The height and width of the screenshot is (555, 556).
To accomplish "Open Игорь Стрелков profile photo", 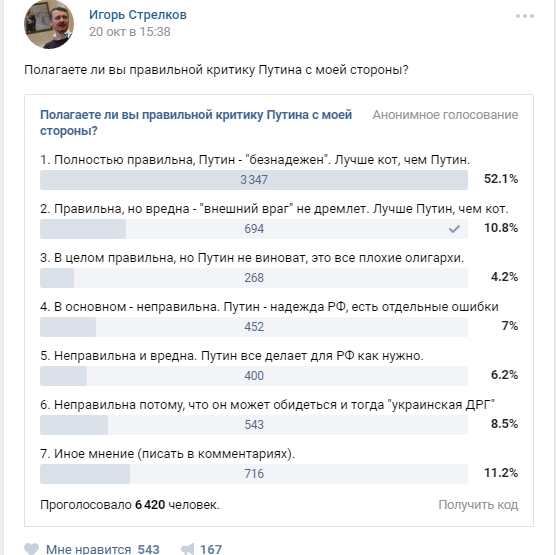I will (49, 24).
